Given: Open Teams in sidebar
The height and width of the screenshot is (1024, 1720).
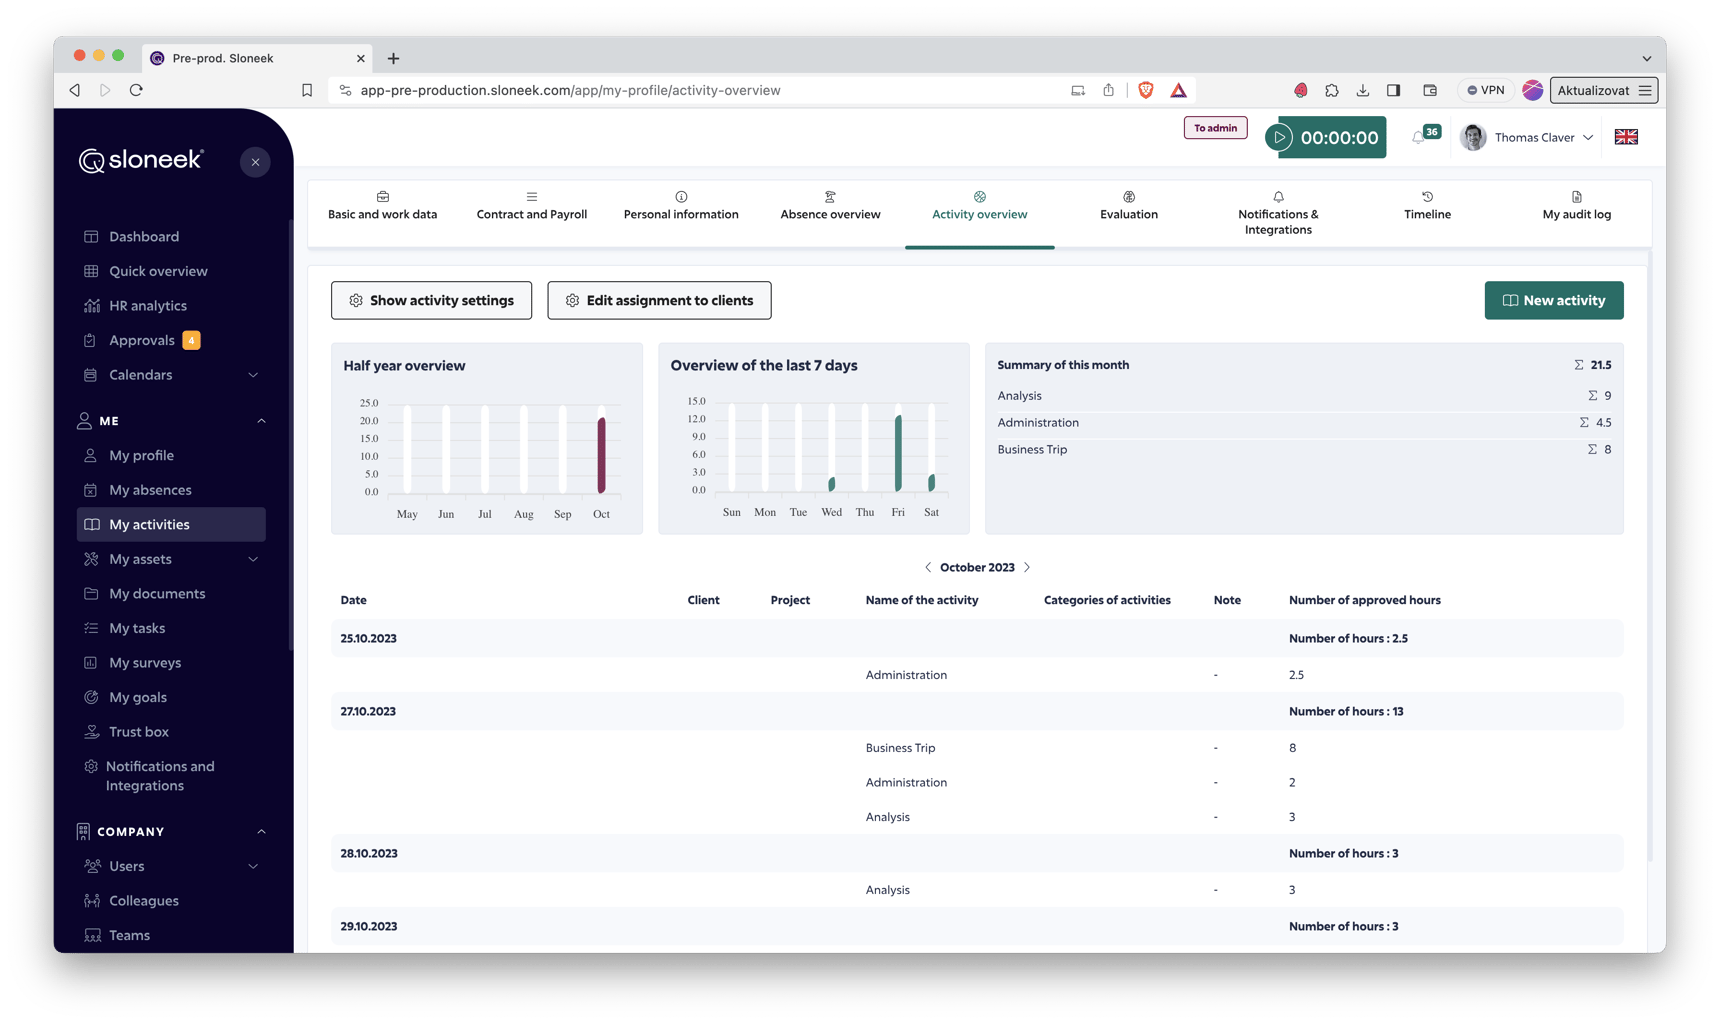Looking at the screenshot, I should point(129,935).
